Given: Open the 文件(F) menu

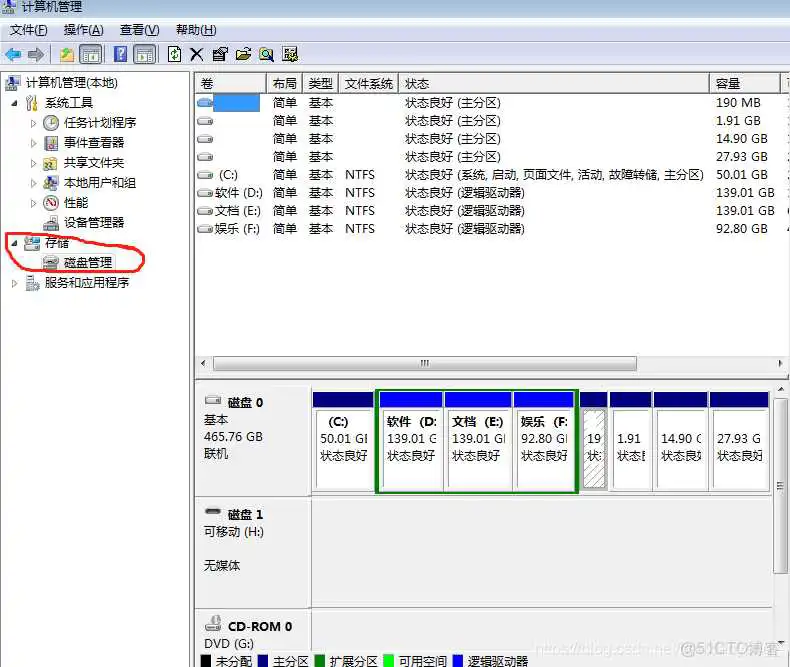Looking at the screenshot, I should (x=29, y=30).
